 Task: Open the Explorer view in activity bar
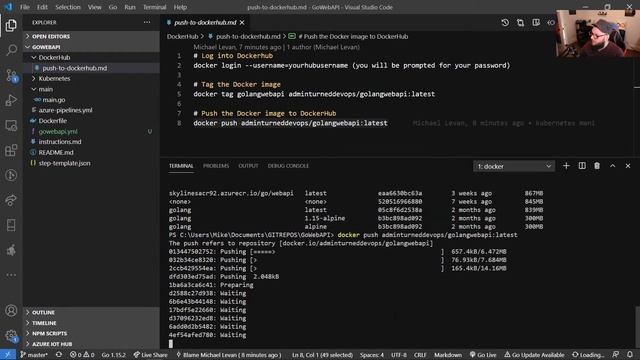[11, 25]
